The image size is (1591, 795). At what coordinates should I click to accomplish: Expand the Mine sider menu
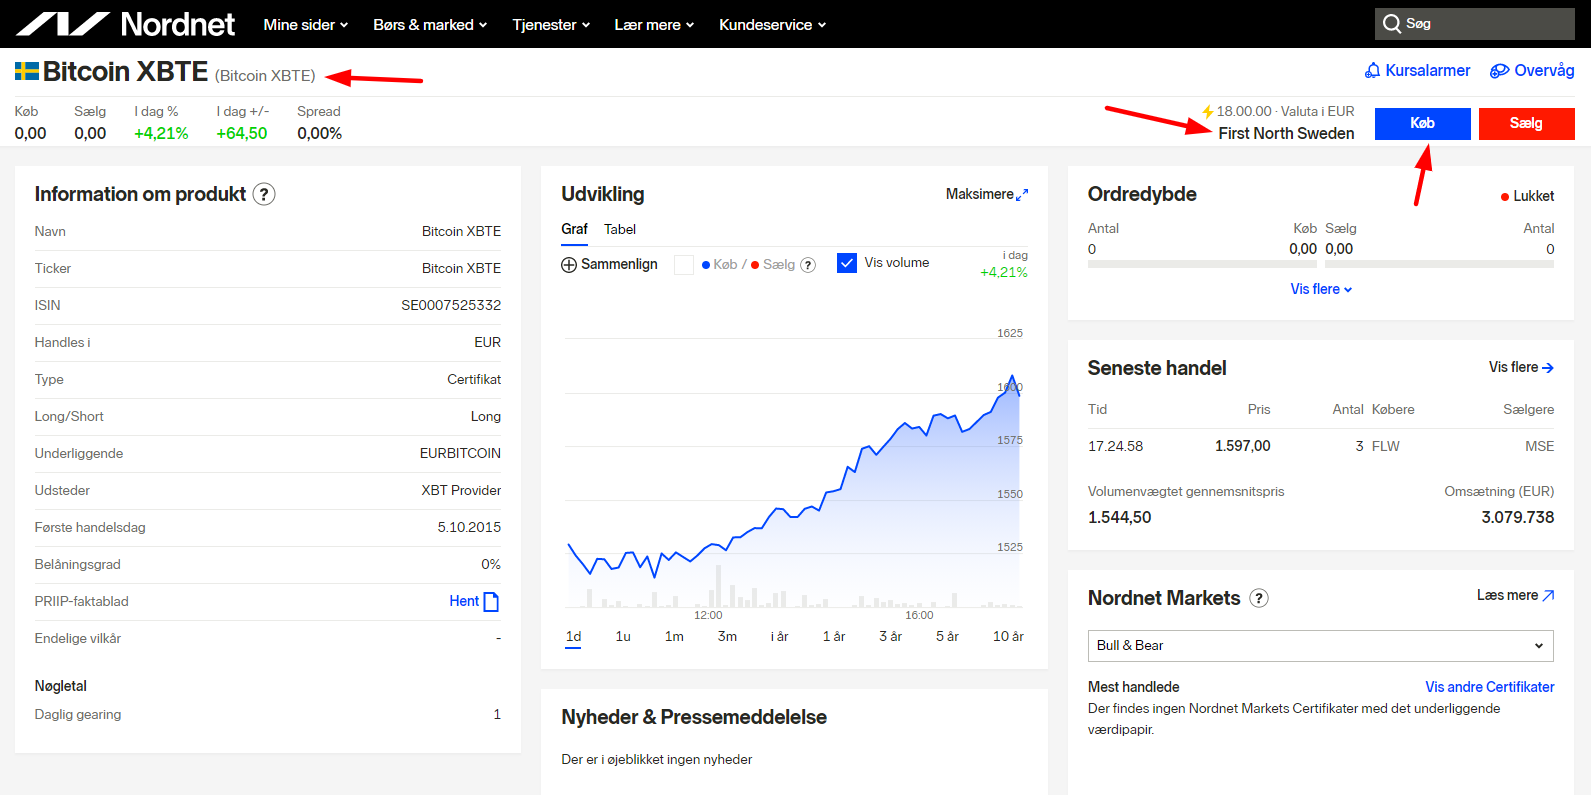306,24
